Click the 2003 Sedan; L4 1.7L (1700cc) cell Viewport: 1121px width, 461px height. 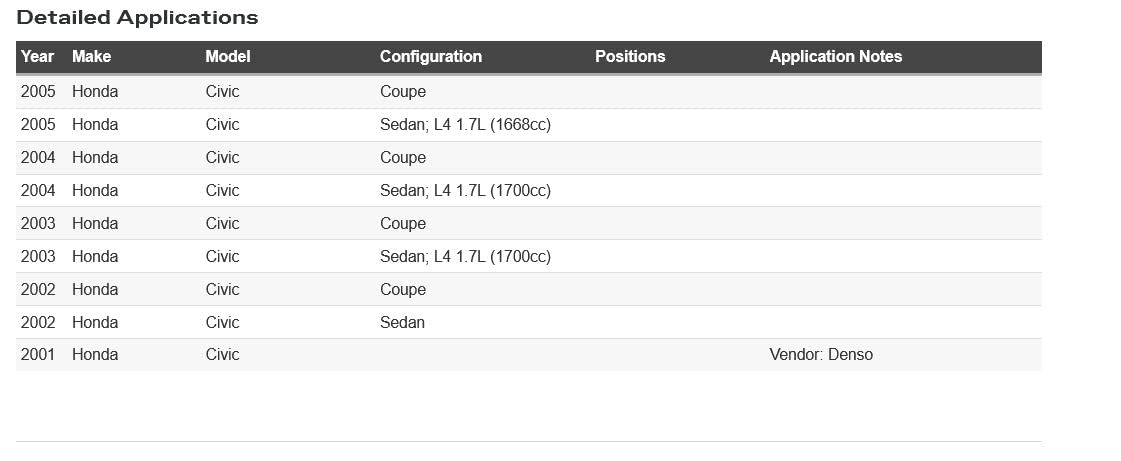click(x=465, y=257)
